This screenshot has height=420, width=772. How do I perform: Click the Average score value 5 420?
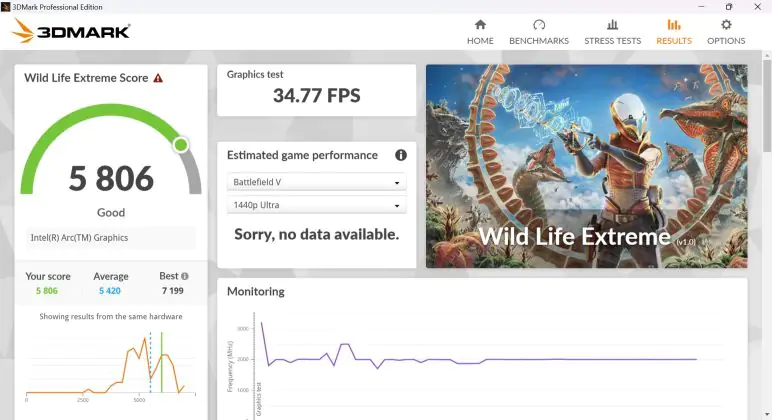[x=110, y=291]
